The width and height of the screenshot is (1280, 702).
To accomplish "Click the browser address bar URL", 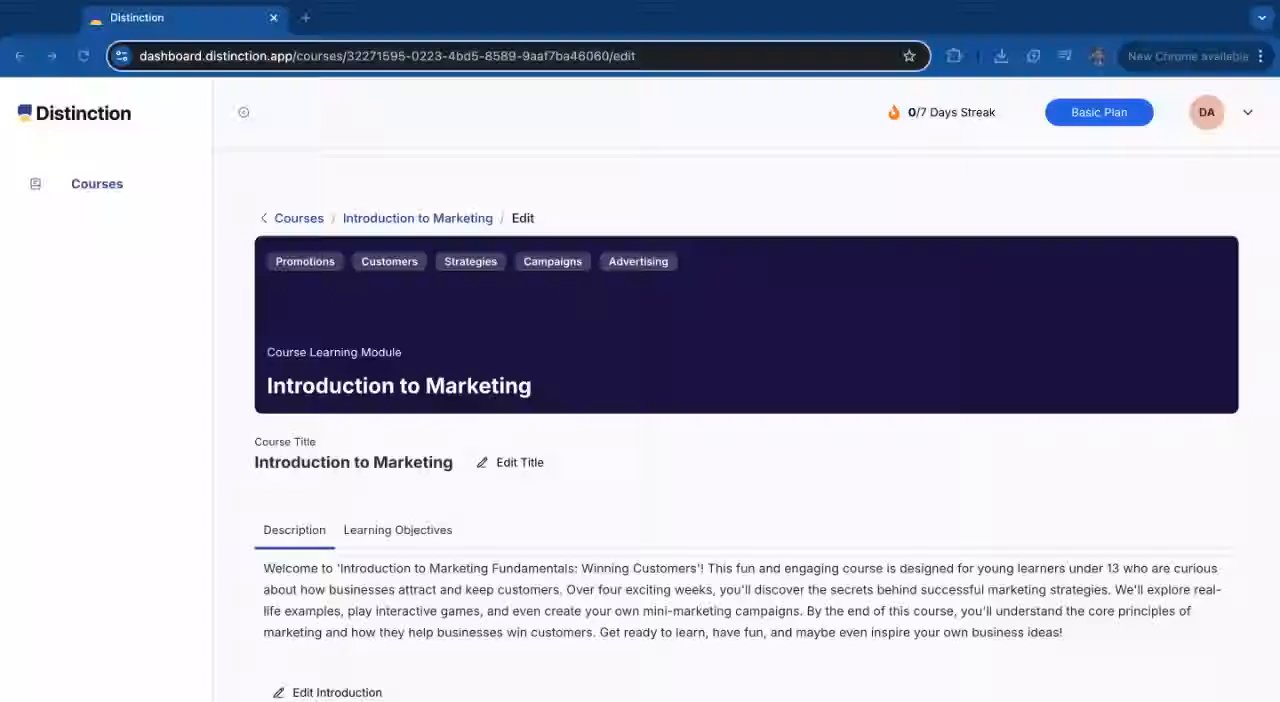I will click(x=387, y=56).
